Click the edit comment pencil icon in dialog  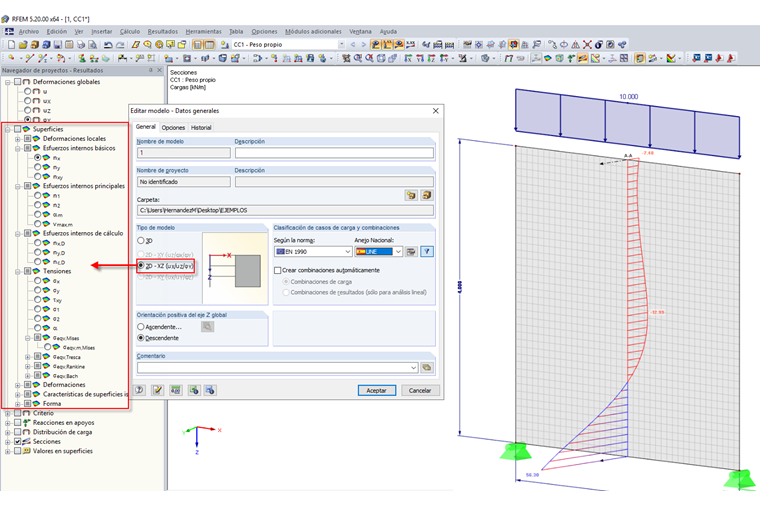pyautogui.click(x=158, y=390)
